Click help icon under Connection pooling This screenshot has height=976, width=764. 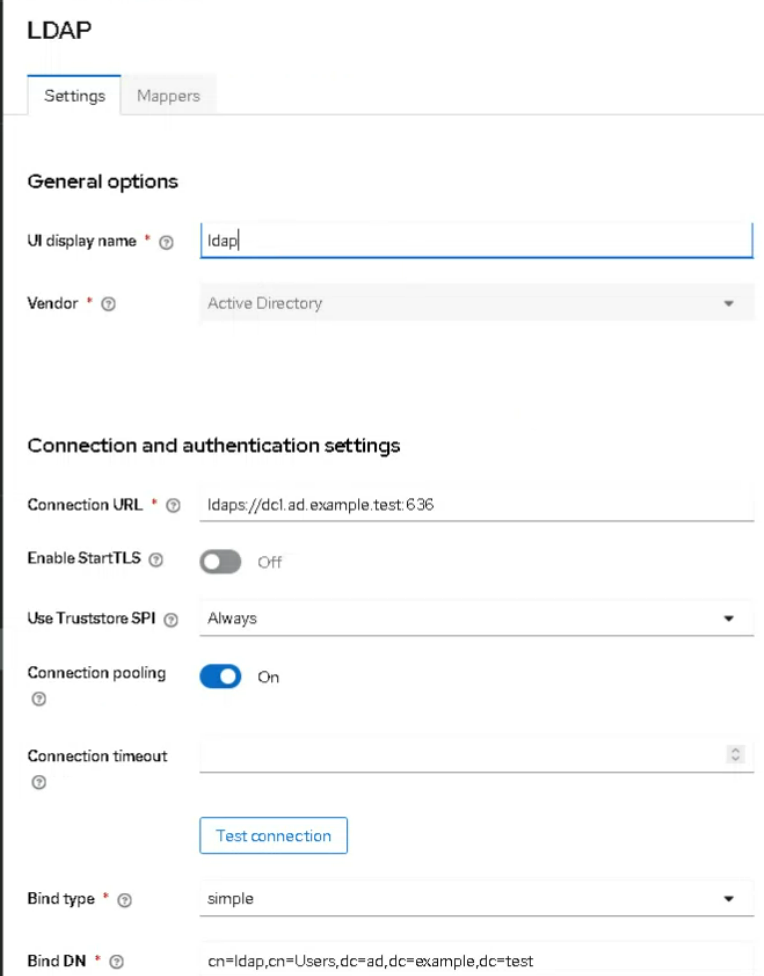pyautogui.click(x=39, y=700)
